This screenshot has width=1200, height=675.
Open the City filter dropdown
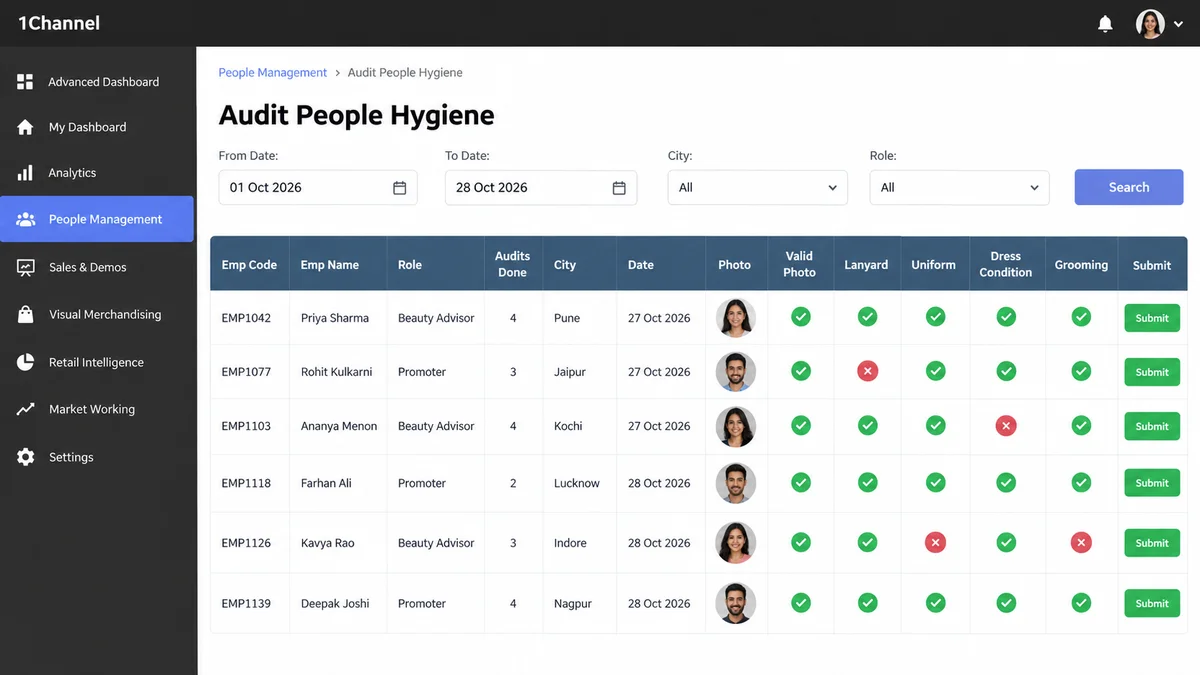(x=757, y=188)
